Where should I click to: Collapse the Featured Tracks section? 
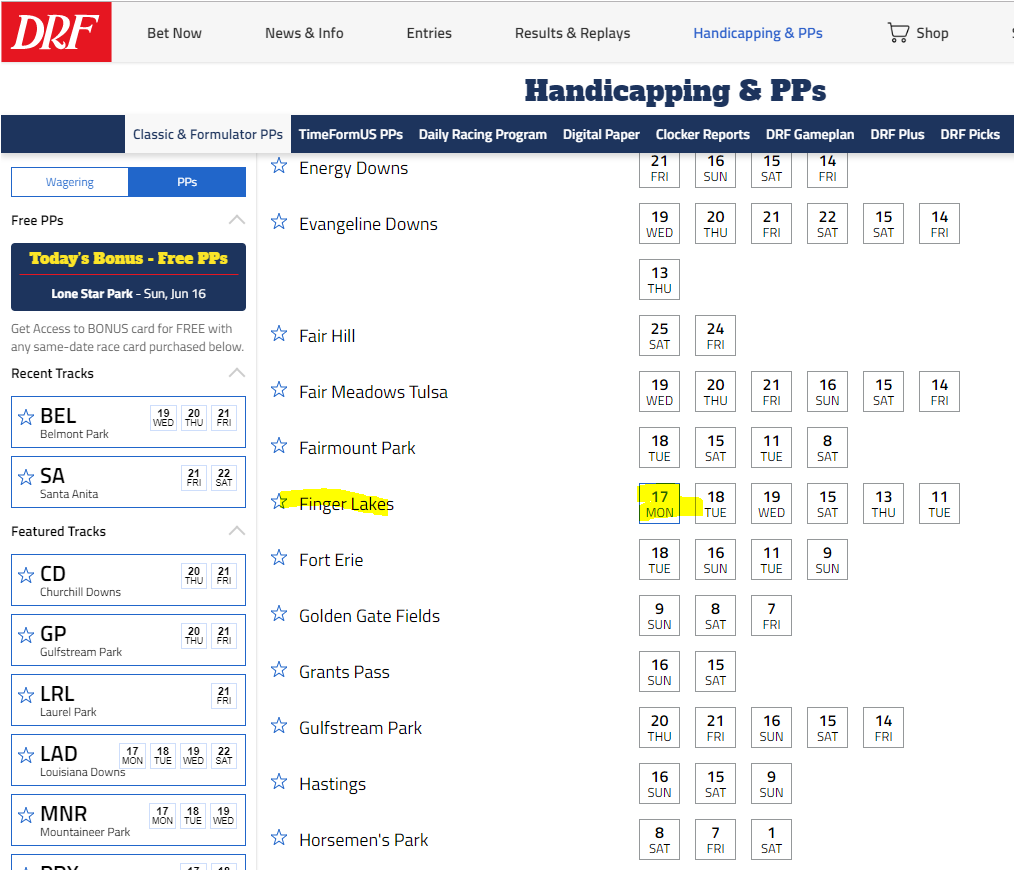pyautogui.click(x=237, y=531)
